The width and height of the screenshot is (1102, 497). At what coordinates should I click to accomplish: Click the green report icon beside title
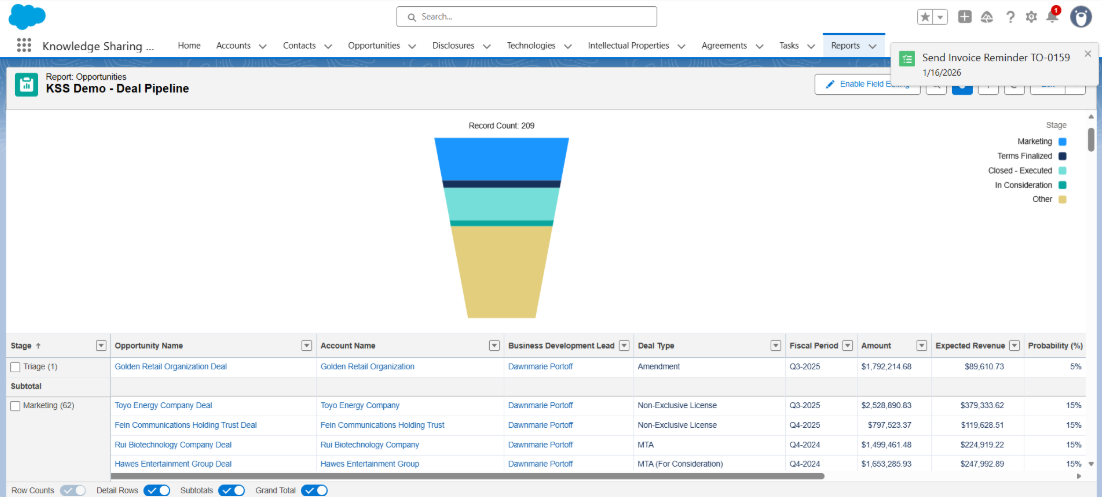tap(27, 84)
